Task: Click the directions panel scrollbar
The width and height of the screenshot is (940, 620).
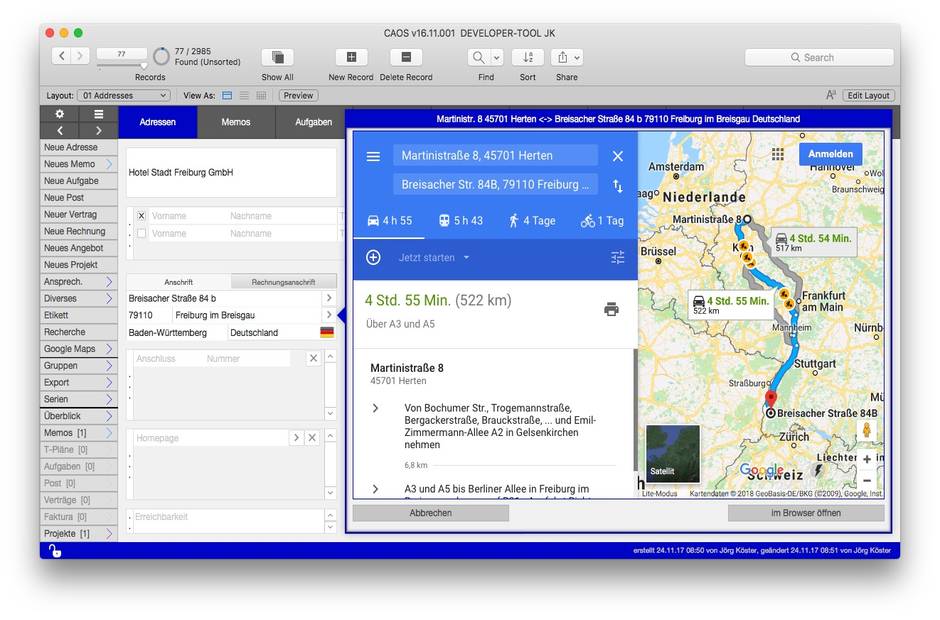Action: coord(635,410)
